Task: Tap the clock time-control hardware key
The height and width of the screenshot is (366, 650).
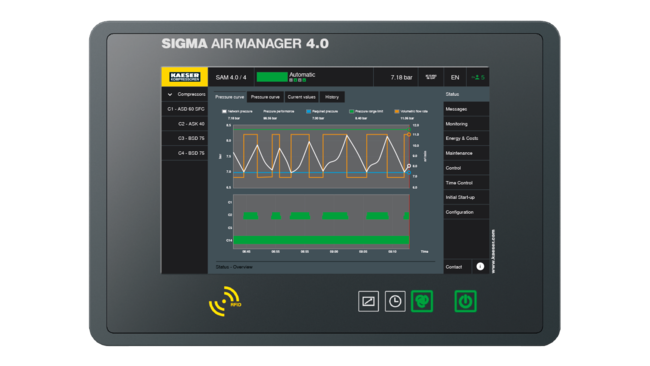Action: 395,301
